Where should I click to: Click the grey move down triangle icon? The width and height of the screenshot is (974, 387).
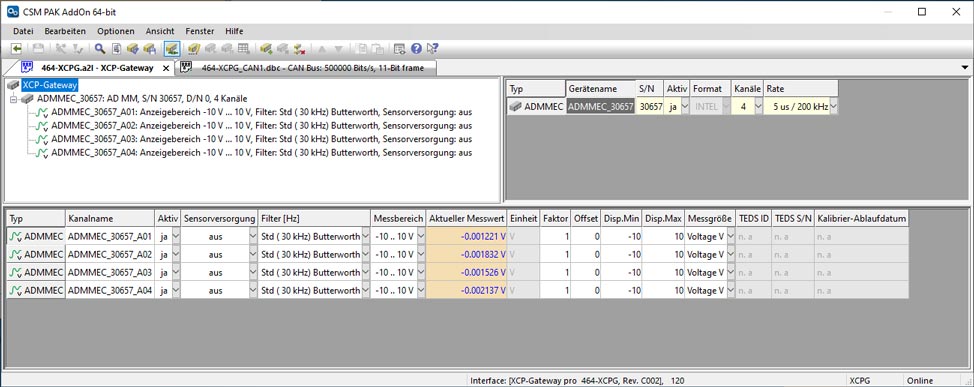pos(339,48)
